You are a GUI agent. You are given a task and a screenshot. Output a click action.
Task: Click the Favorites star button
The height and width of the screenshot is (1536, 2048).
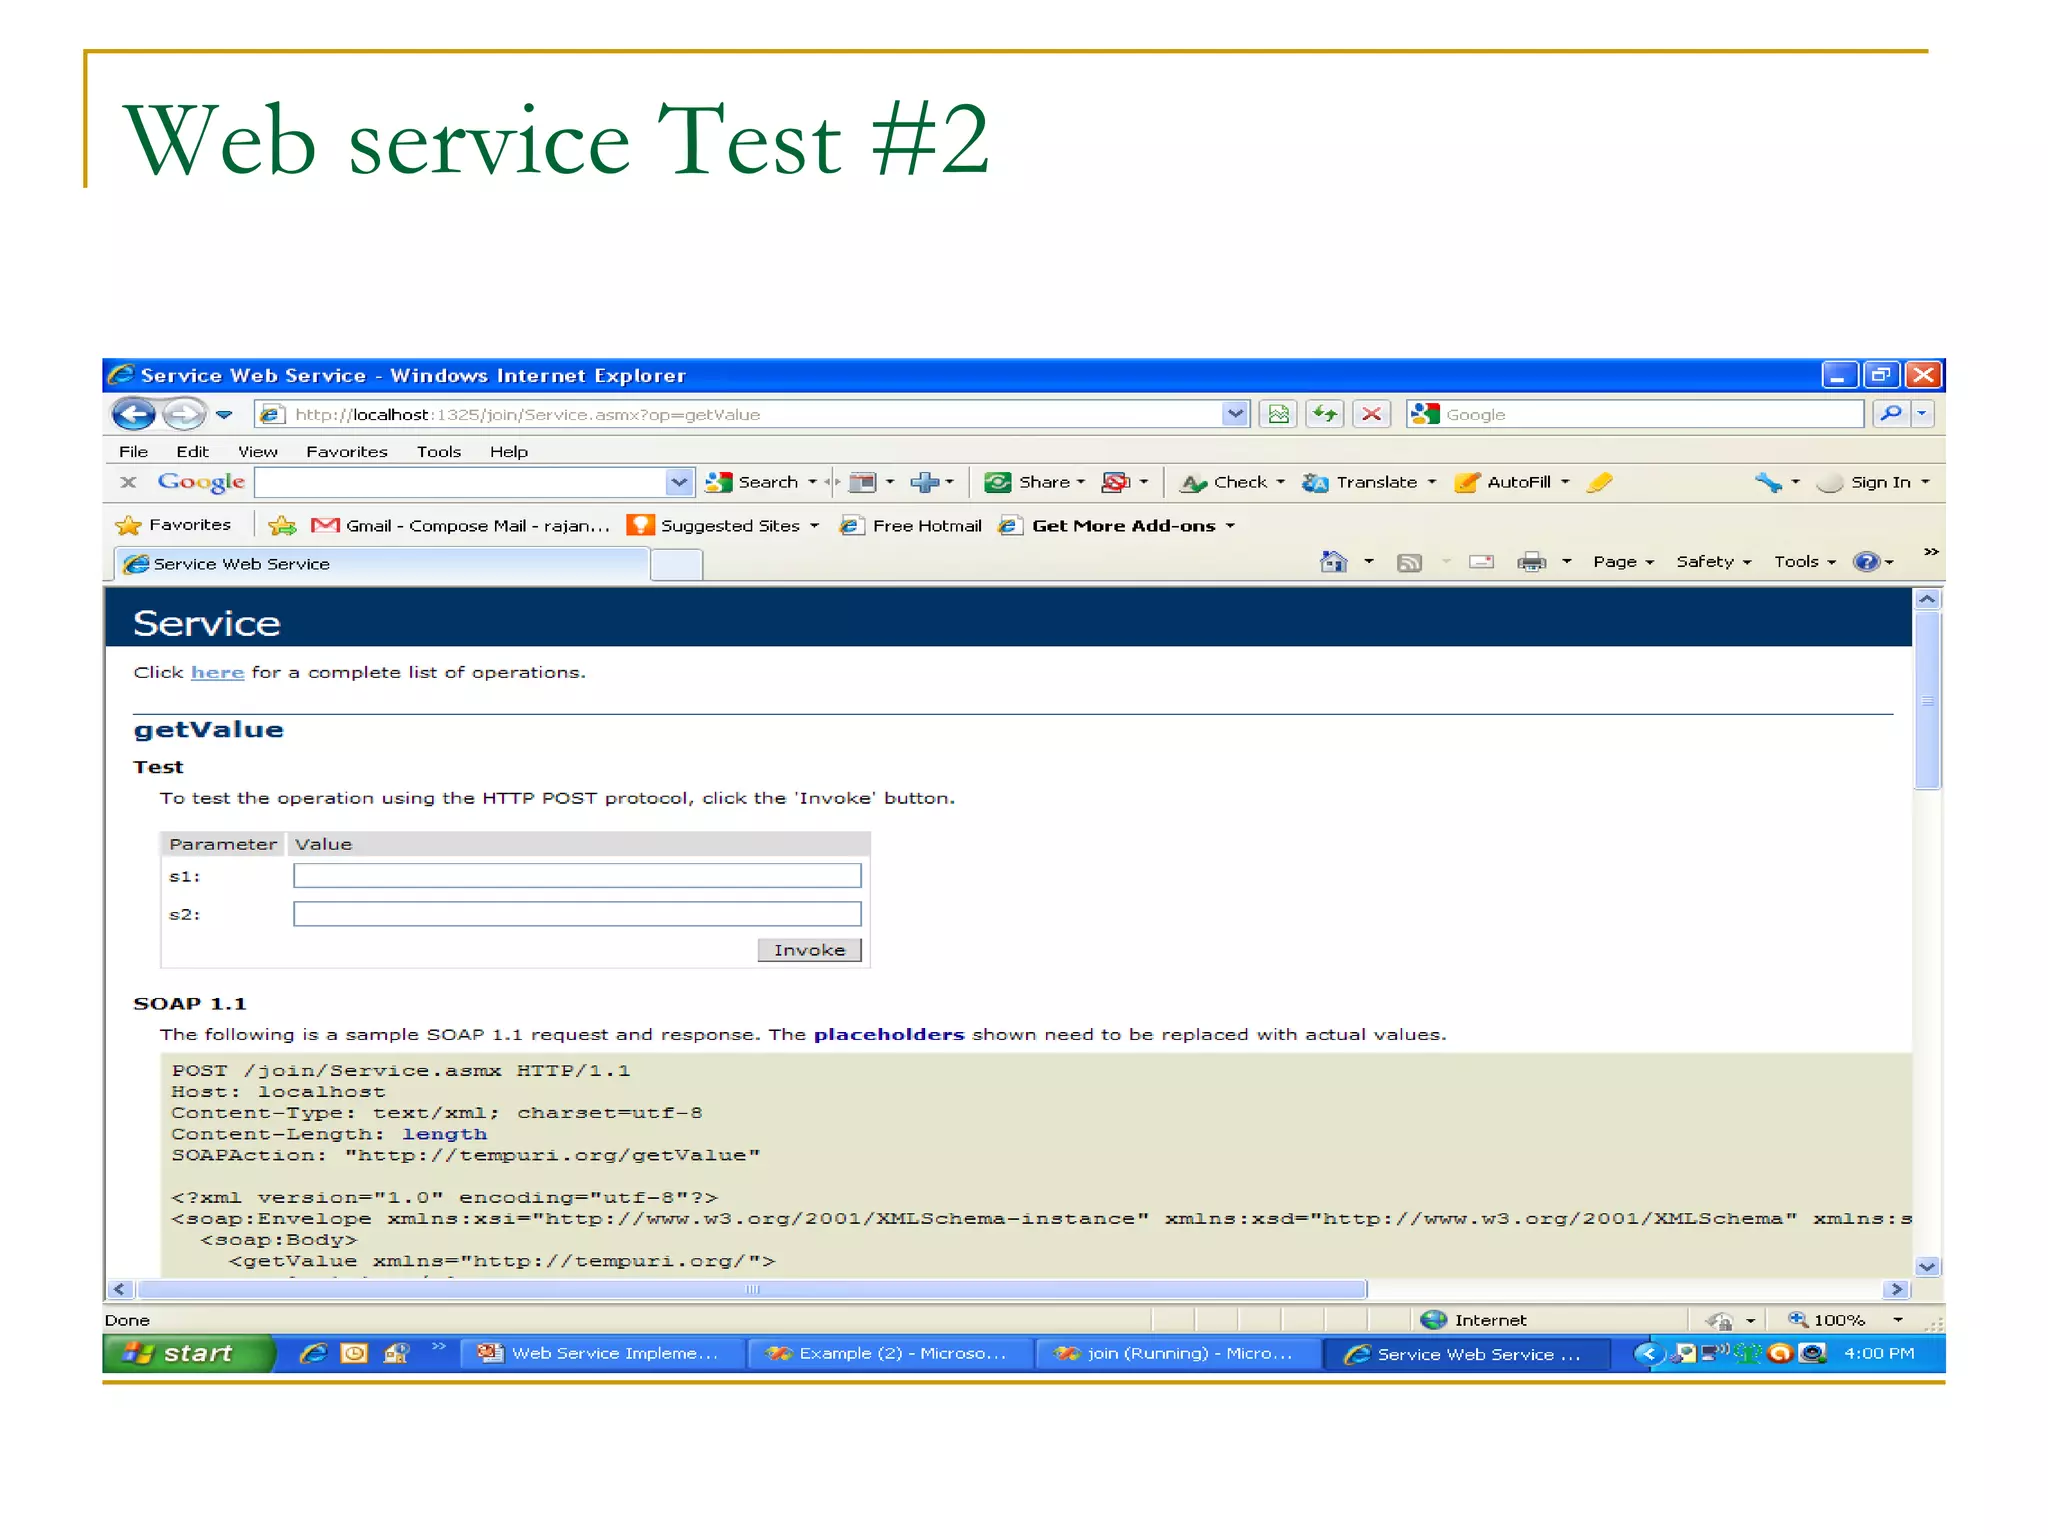click(174, 525)
